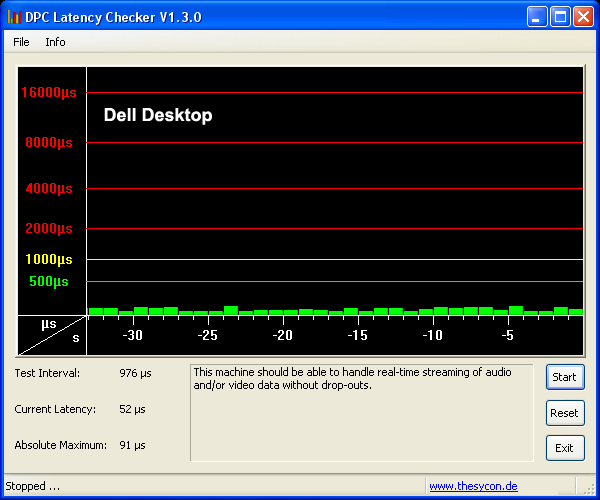Click the 16000µs axis label
Image resolution: width=600 pixels, height=500 pixels.
coord(49,92)
